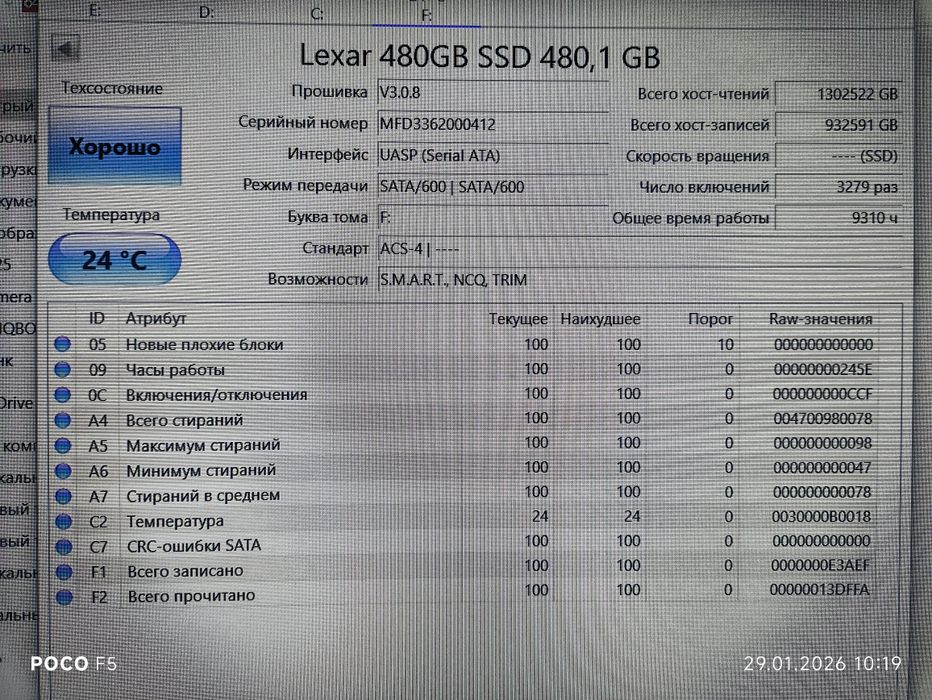932x700 pixels.
Task: Click raw value 0000000E3AEF
Action: 820,565
